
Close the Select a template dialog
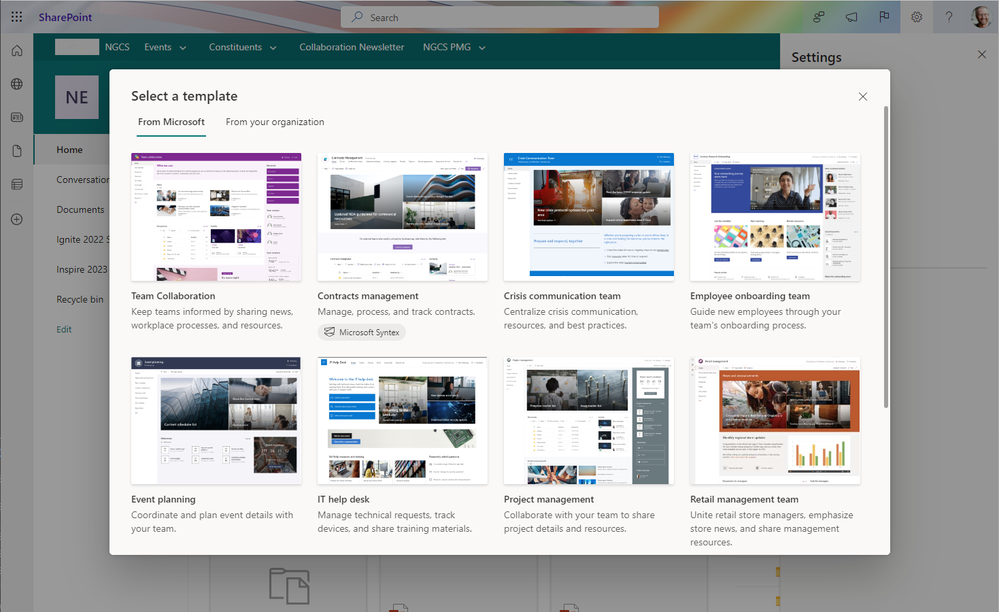[863, 97]
